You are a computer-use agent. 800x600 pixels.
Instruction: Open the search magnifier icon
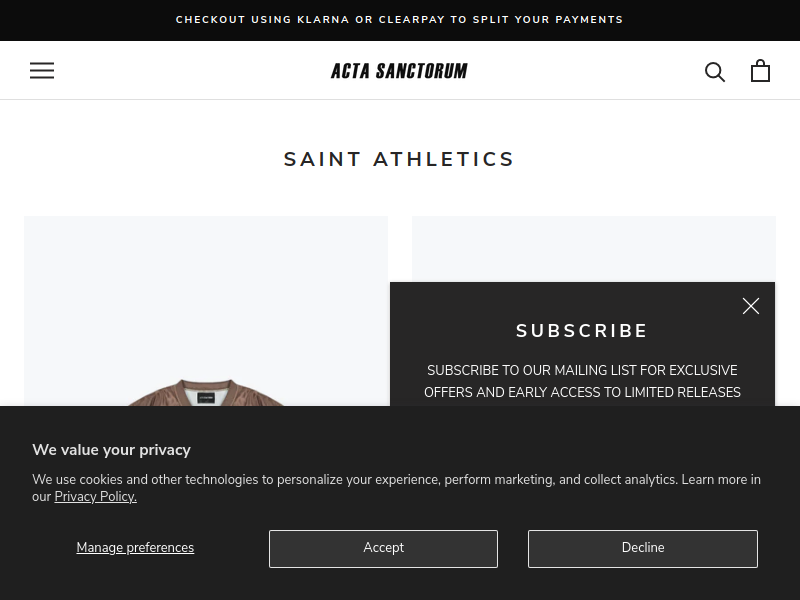[715, 71]
